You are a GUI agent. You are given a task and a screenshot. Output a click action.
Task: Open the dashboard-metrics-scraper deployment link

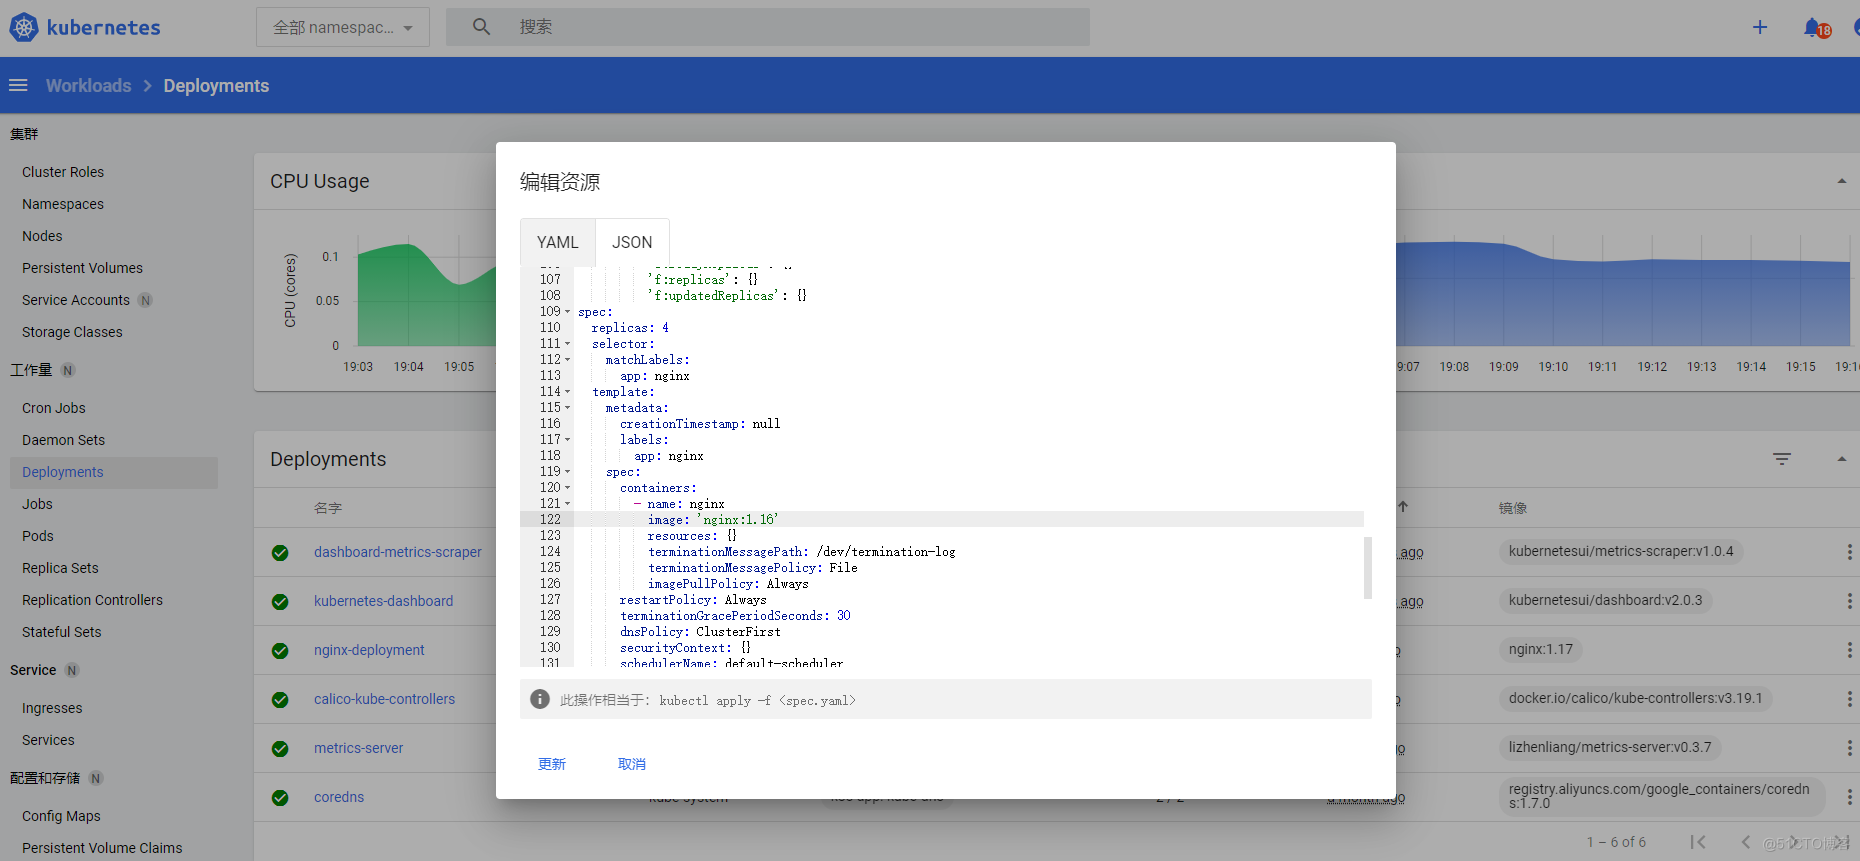[x=398, y=552]
